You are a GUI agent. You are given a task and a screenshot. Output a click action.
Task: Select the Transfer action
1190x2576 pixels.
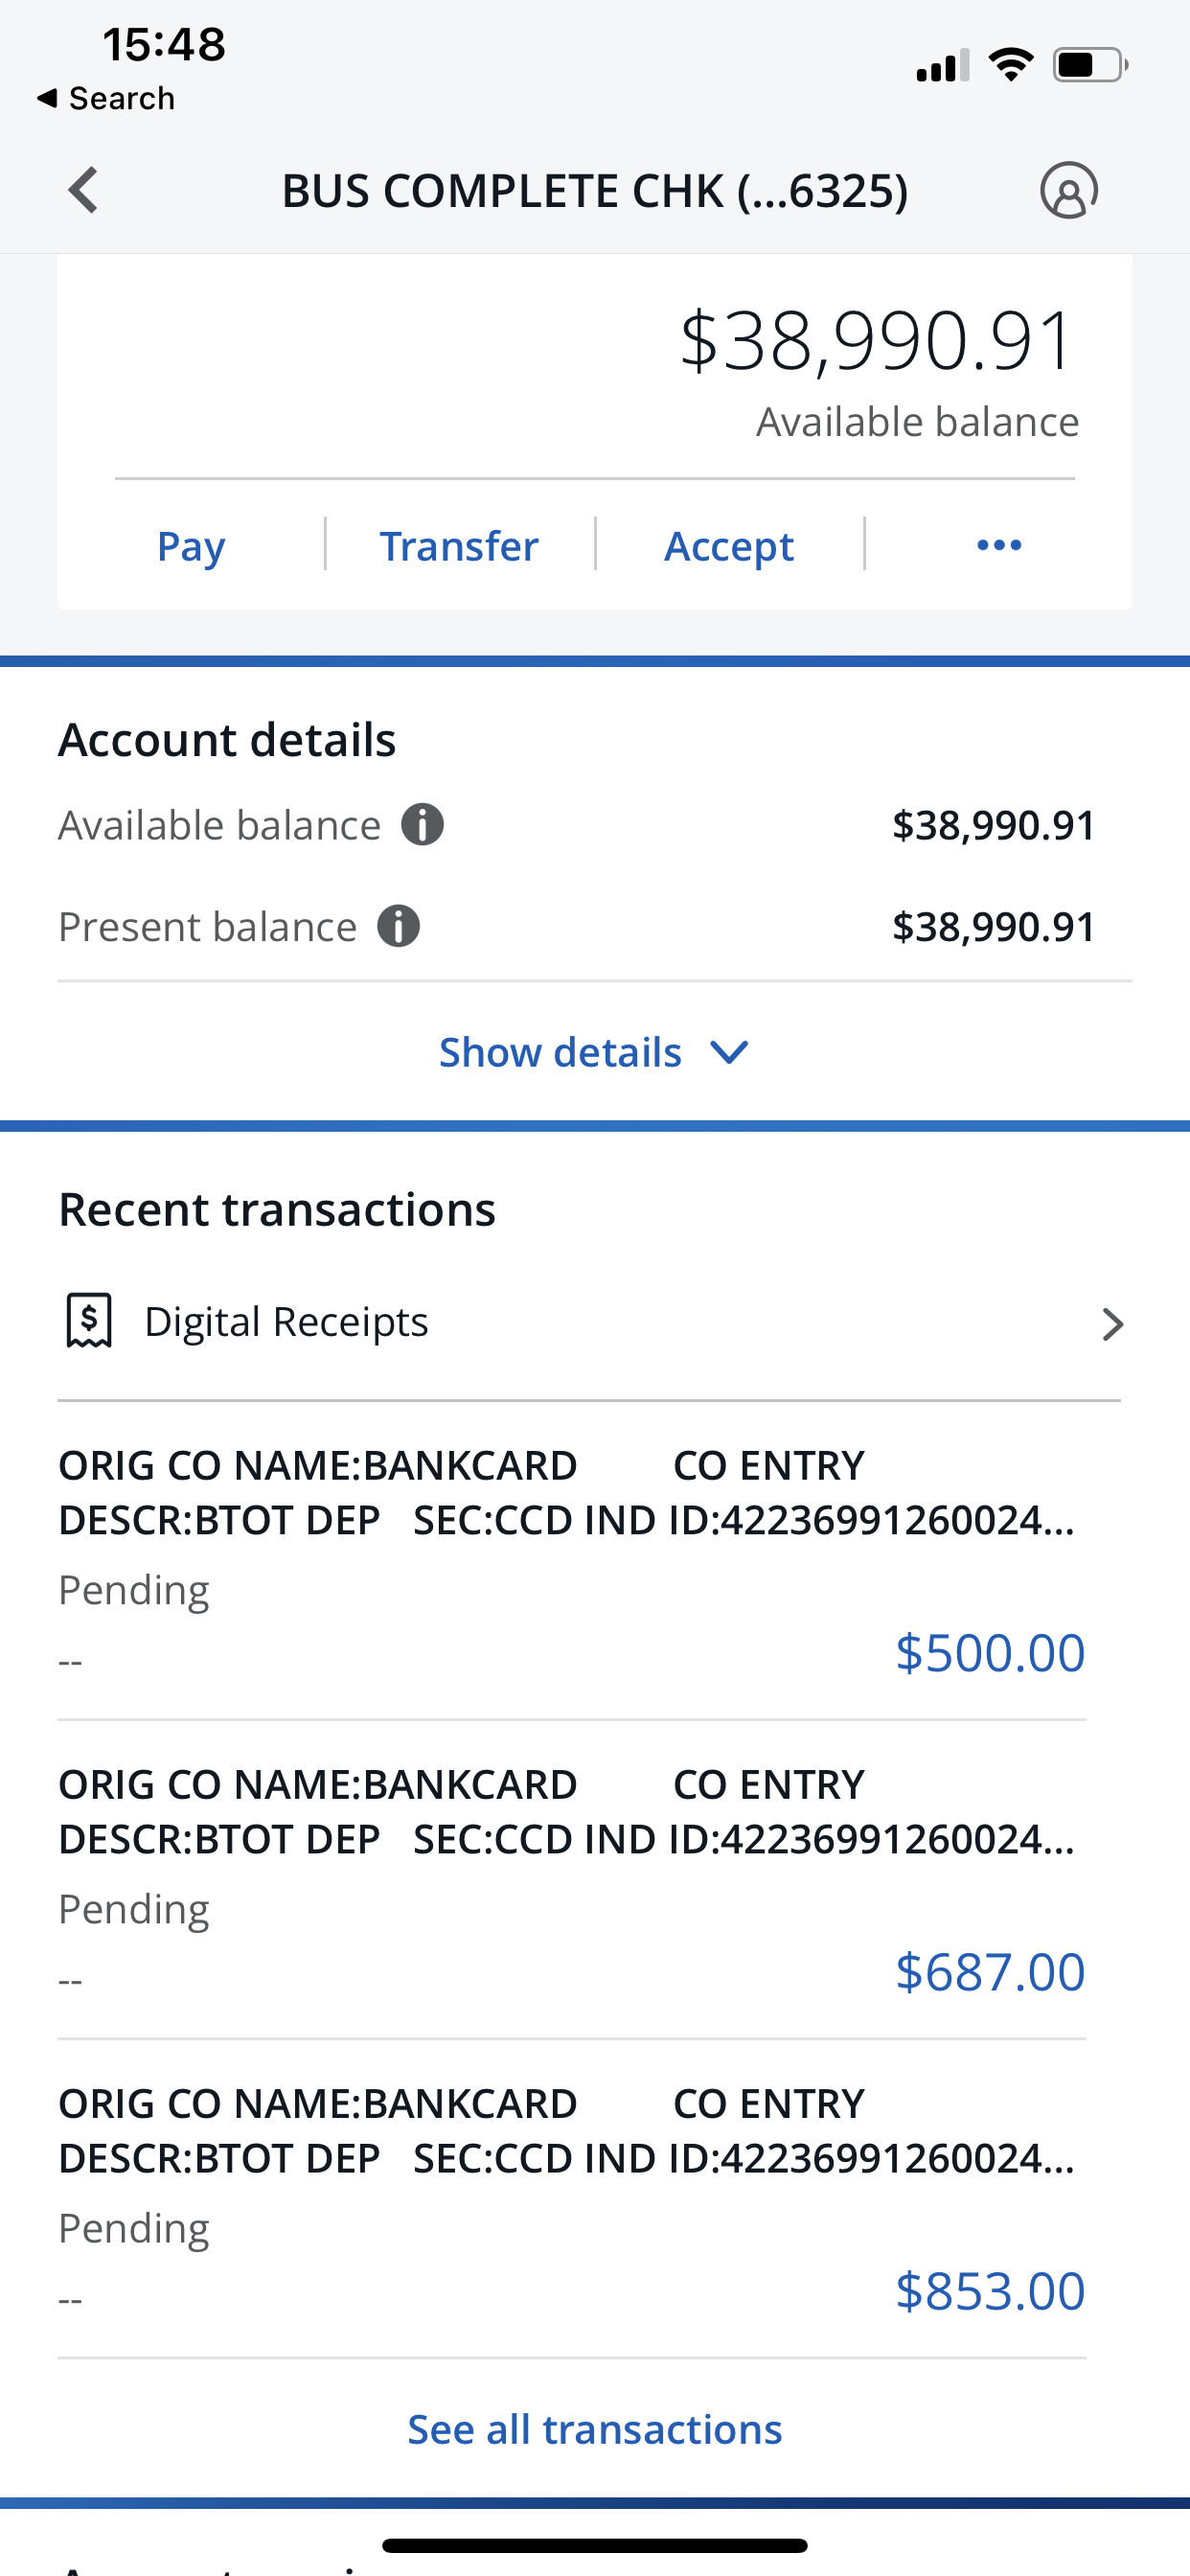(x=459, y=546)
